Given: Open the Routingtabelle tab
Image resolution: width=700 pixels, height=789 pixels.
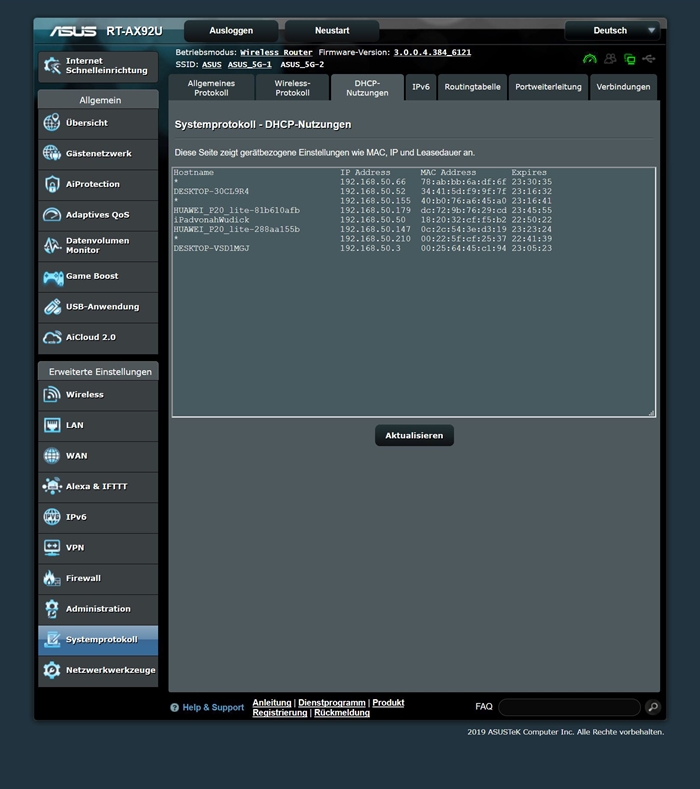Looking at the screenshot, I should [x=473, y=87].
